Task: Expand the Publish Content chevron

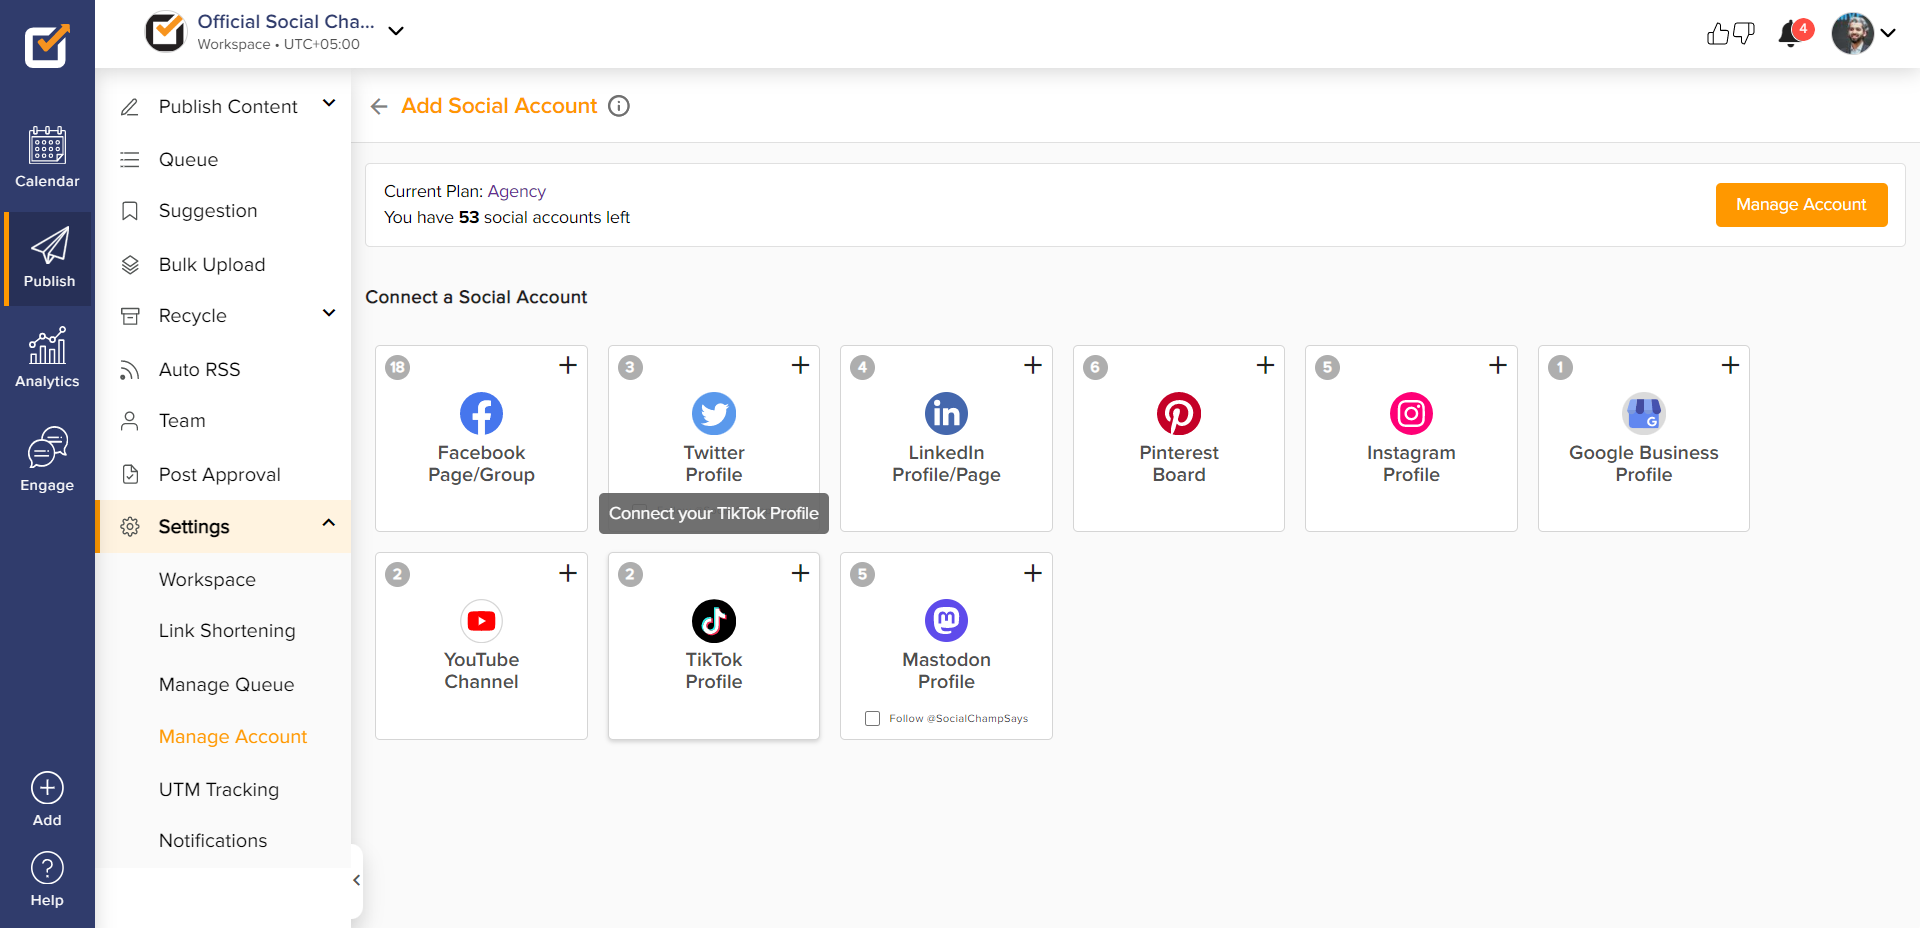Action: coord(329,103)
